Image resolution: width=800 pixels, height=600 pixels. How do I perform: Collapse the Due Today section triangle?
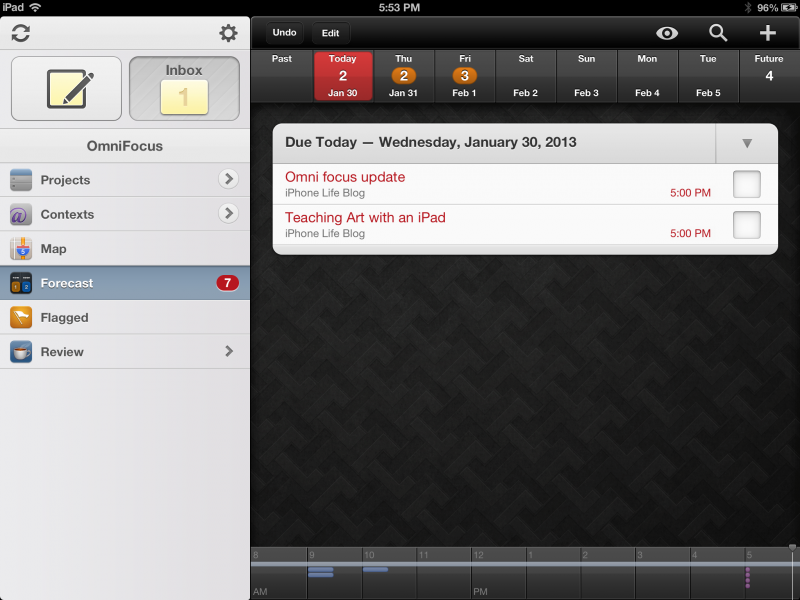(747, 143)
